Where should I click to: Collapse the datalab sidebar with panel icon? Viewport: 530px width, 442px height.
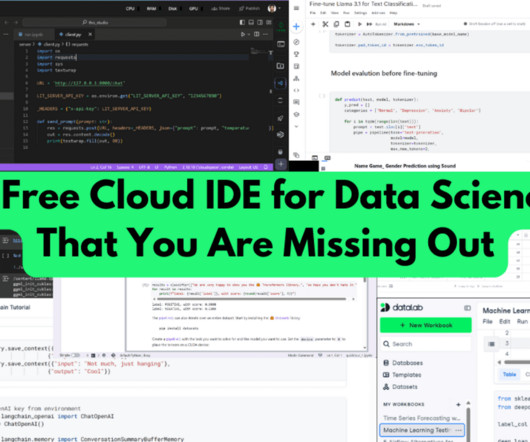467,308
